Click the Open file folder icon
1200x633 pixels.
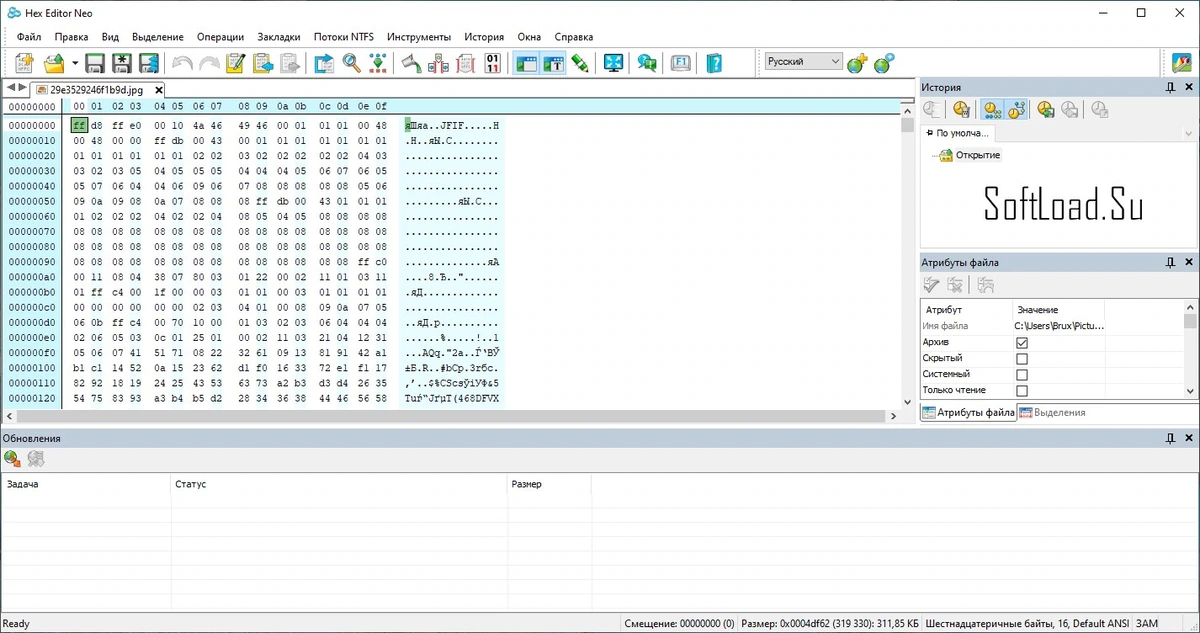54,63
